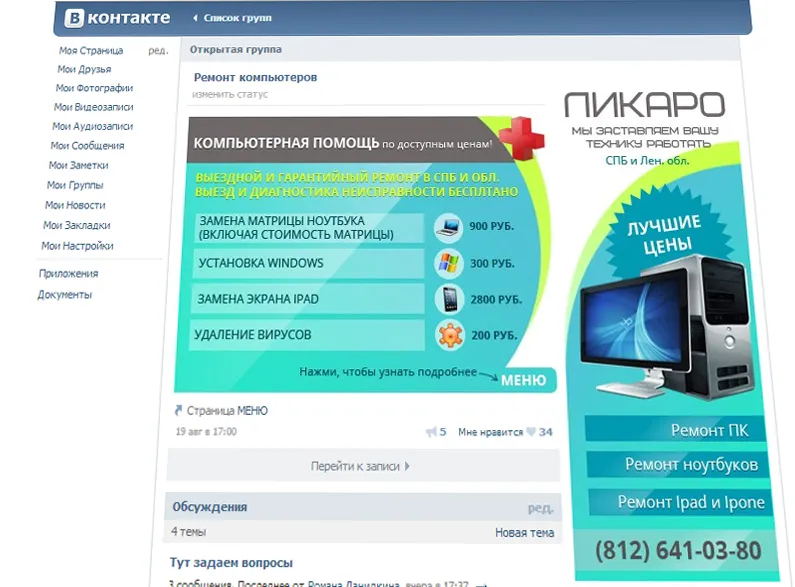
Task: Click the red cross icon on the banner
Action: pyautogui.click(x=522, y=137)
